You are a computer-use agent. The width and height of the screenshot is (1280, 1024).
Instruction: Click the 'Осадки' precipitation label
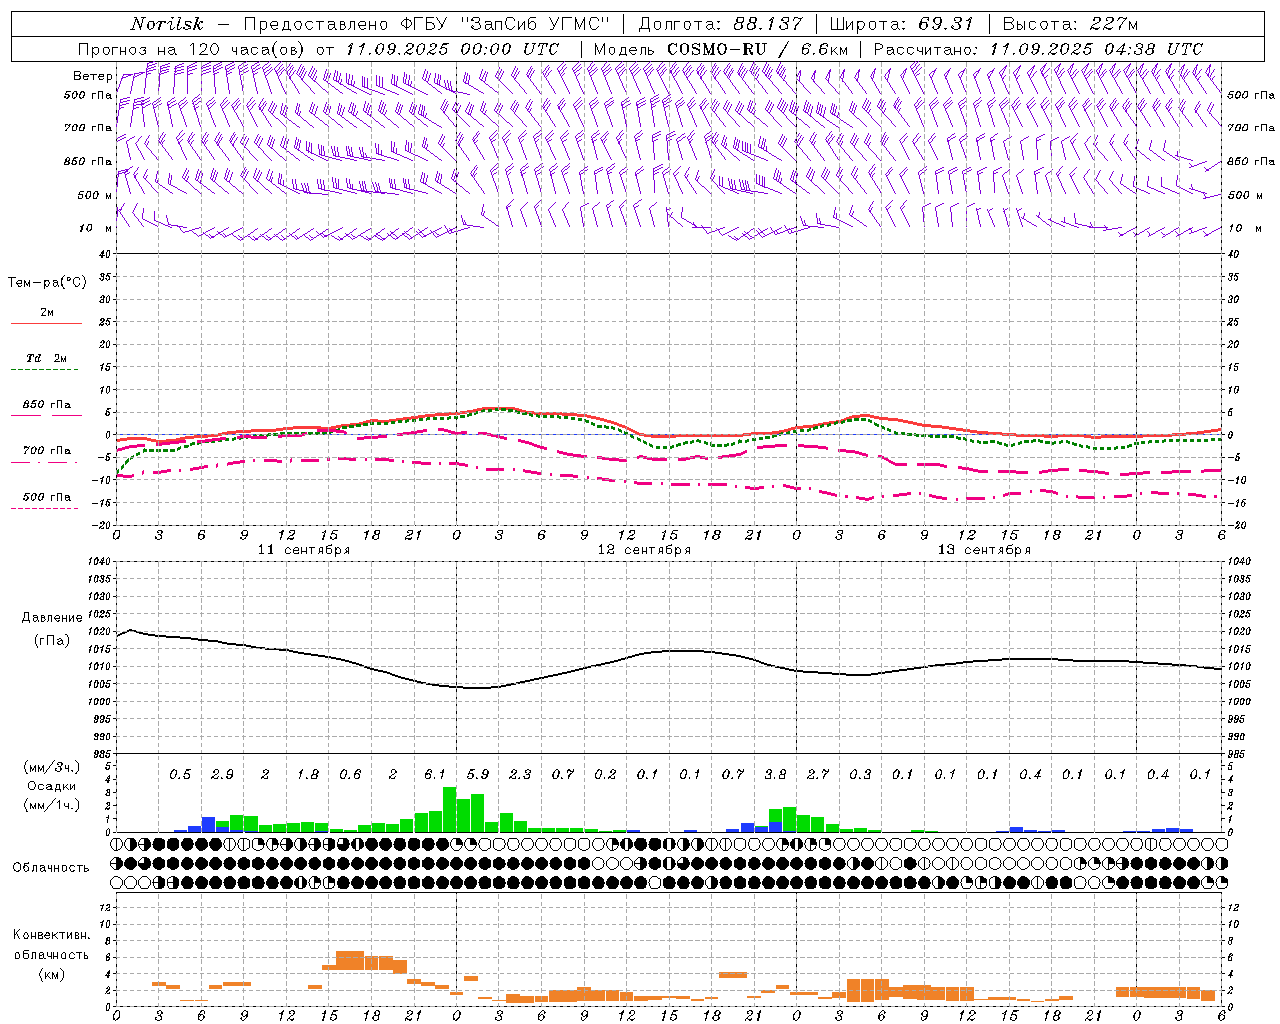(52, 786)
